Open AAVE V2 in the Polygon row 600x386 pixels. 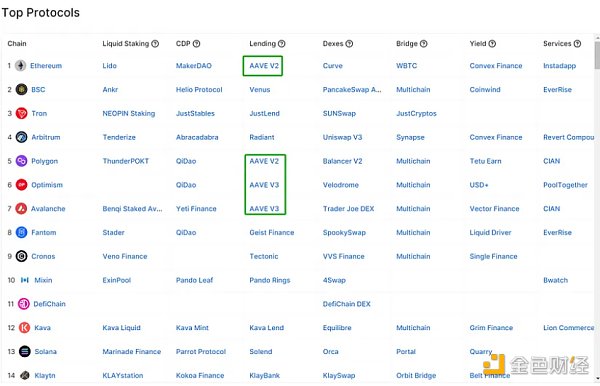(x=264, y=161)
